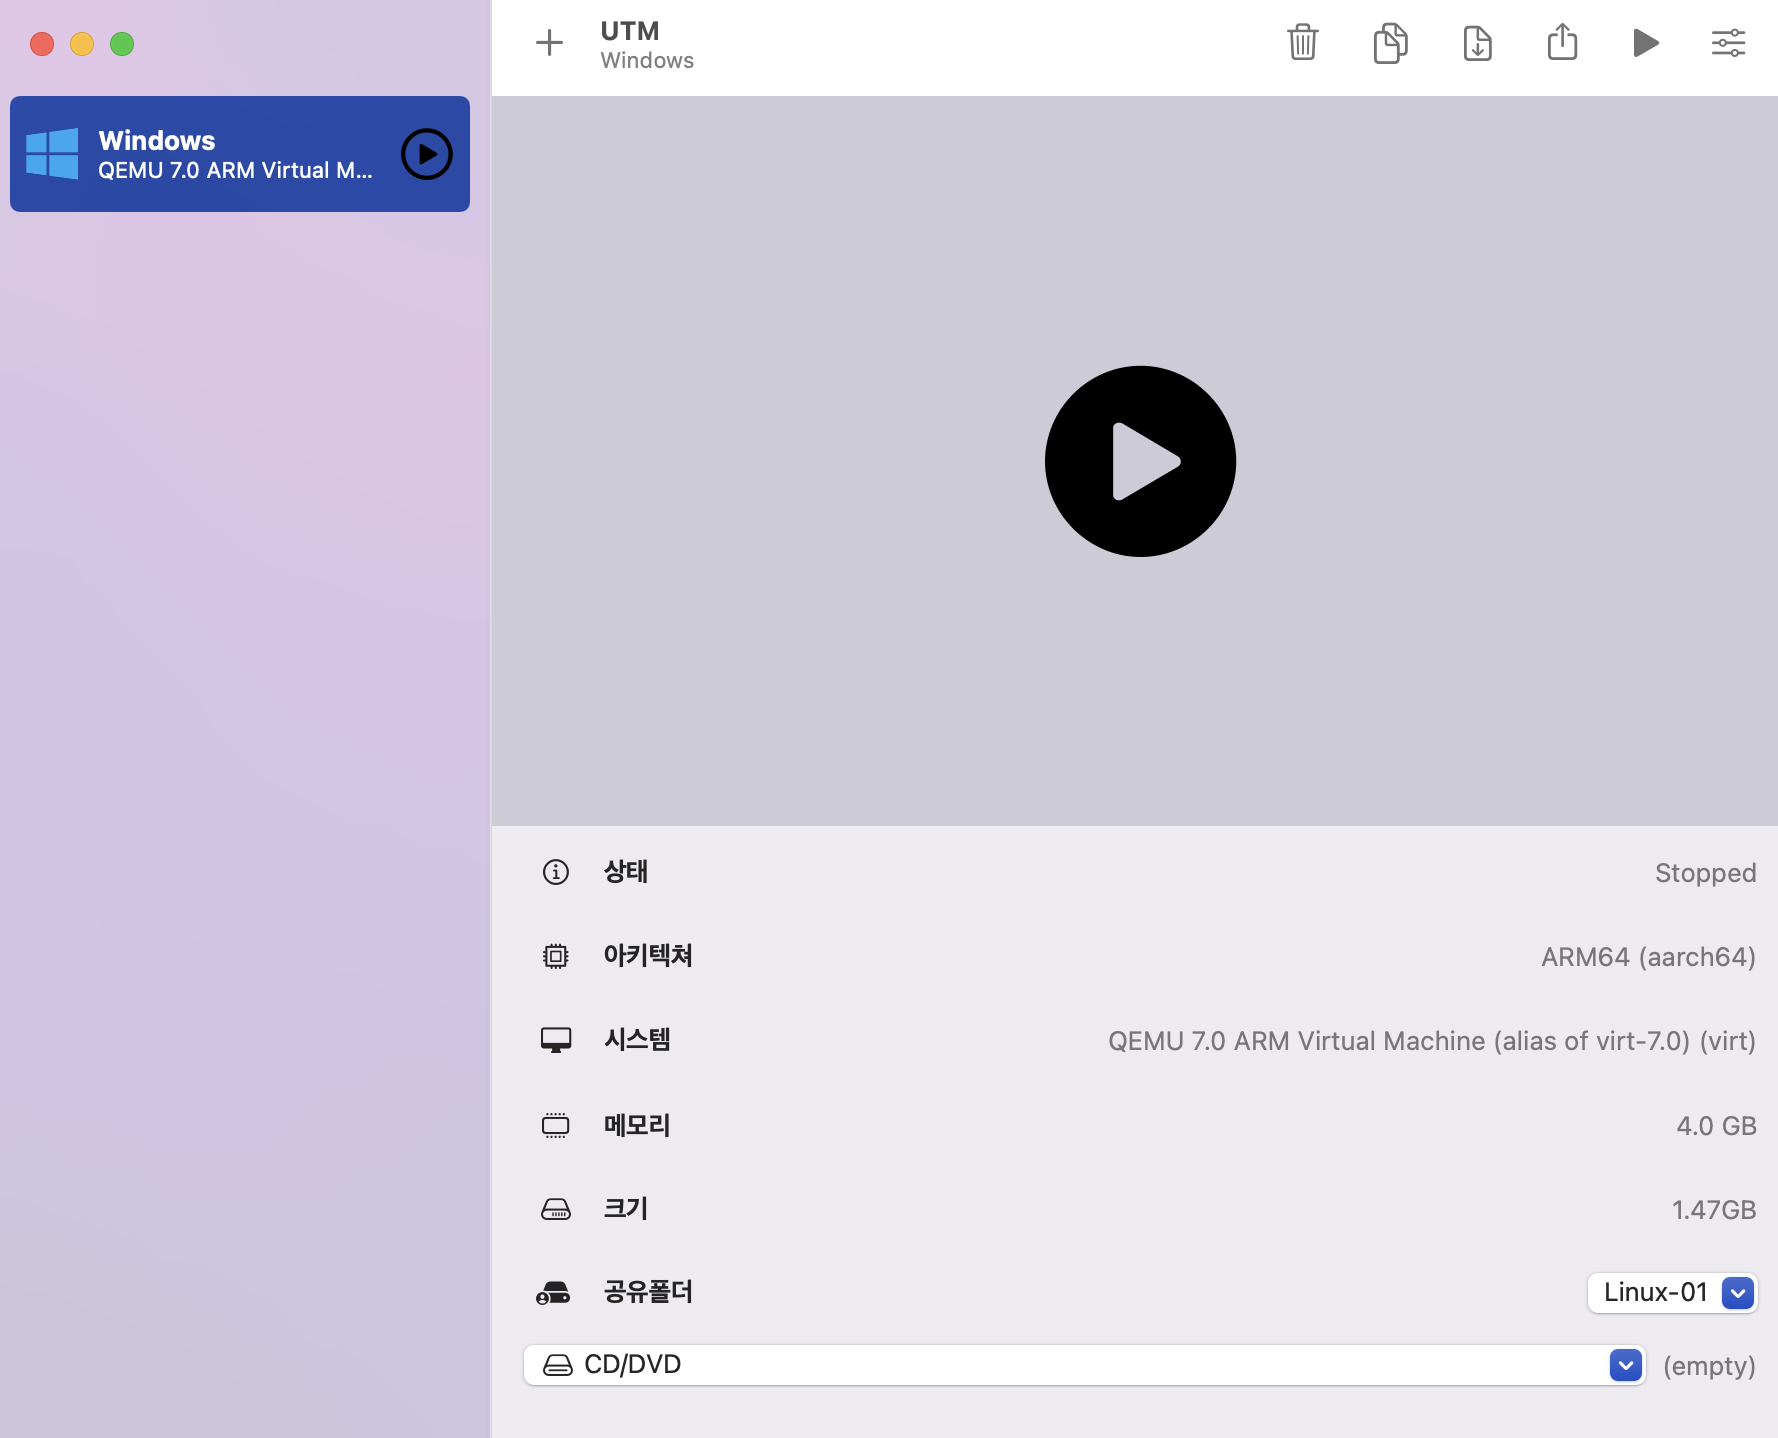This screenshot has height=1438, width=1778.
Task: Open the Linux-01 shared folder dropdown
Action: click(1673, 1293)
